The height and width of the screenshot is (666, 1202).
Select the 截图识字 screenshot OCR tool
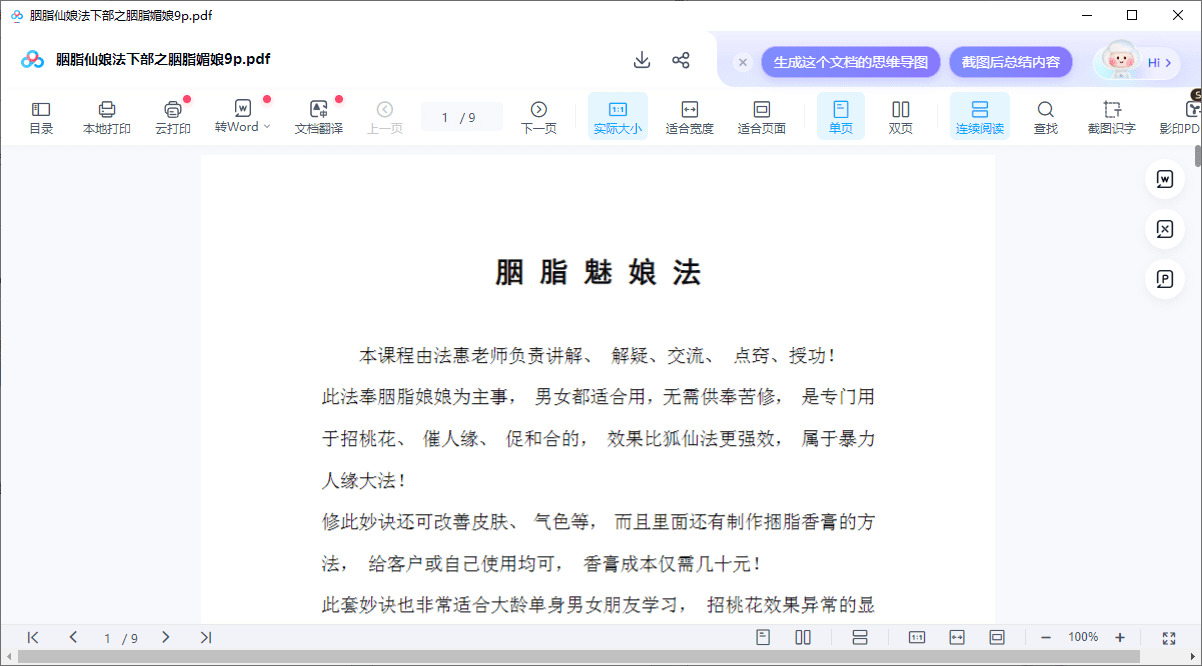[1112, 116]
